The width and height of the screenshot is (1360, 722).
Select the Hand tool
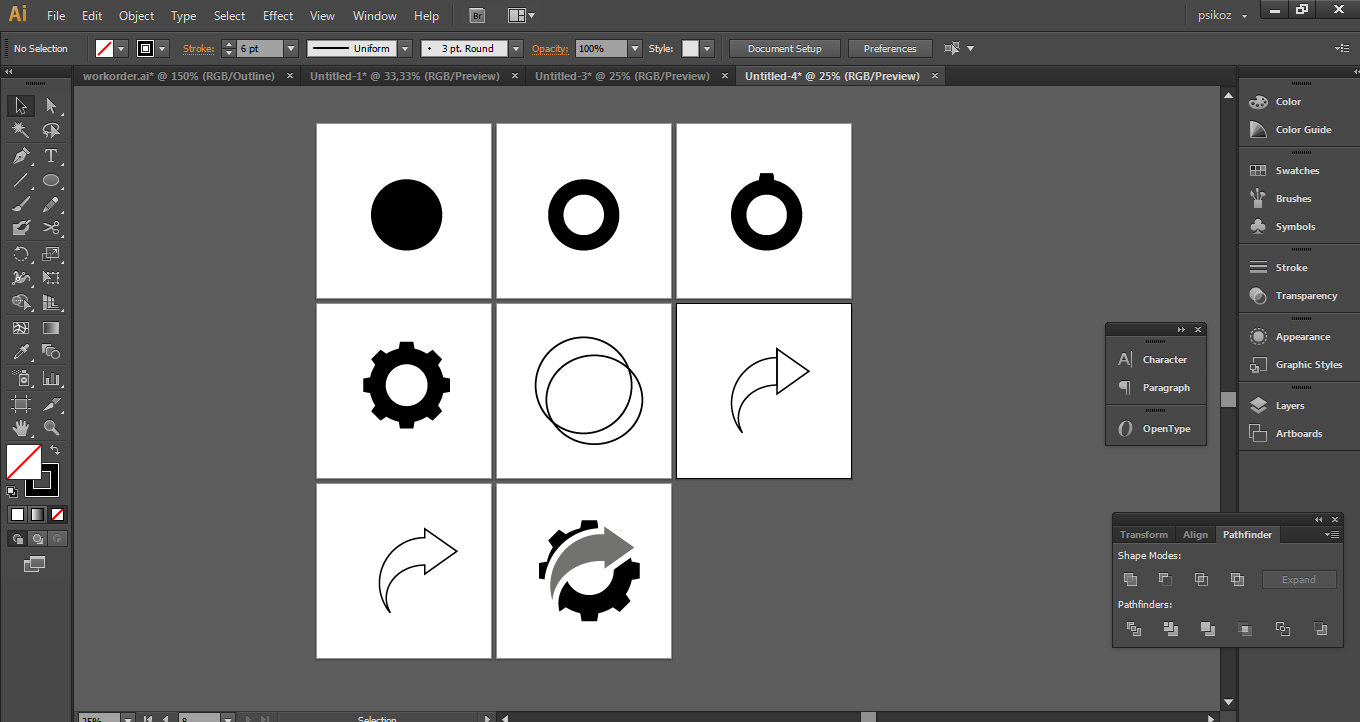(21, 428)
